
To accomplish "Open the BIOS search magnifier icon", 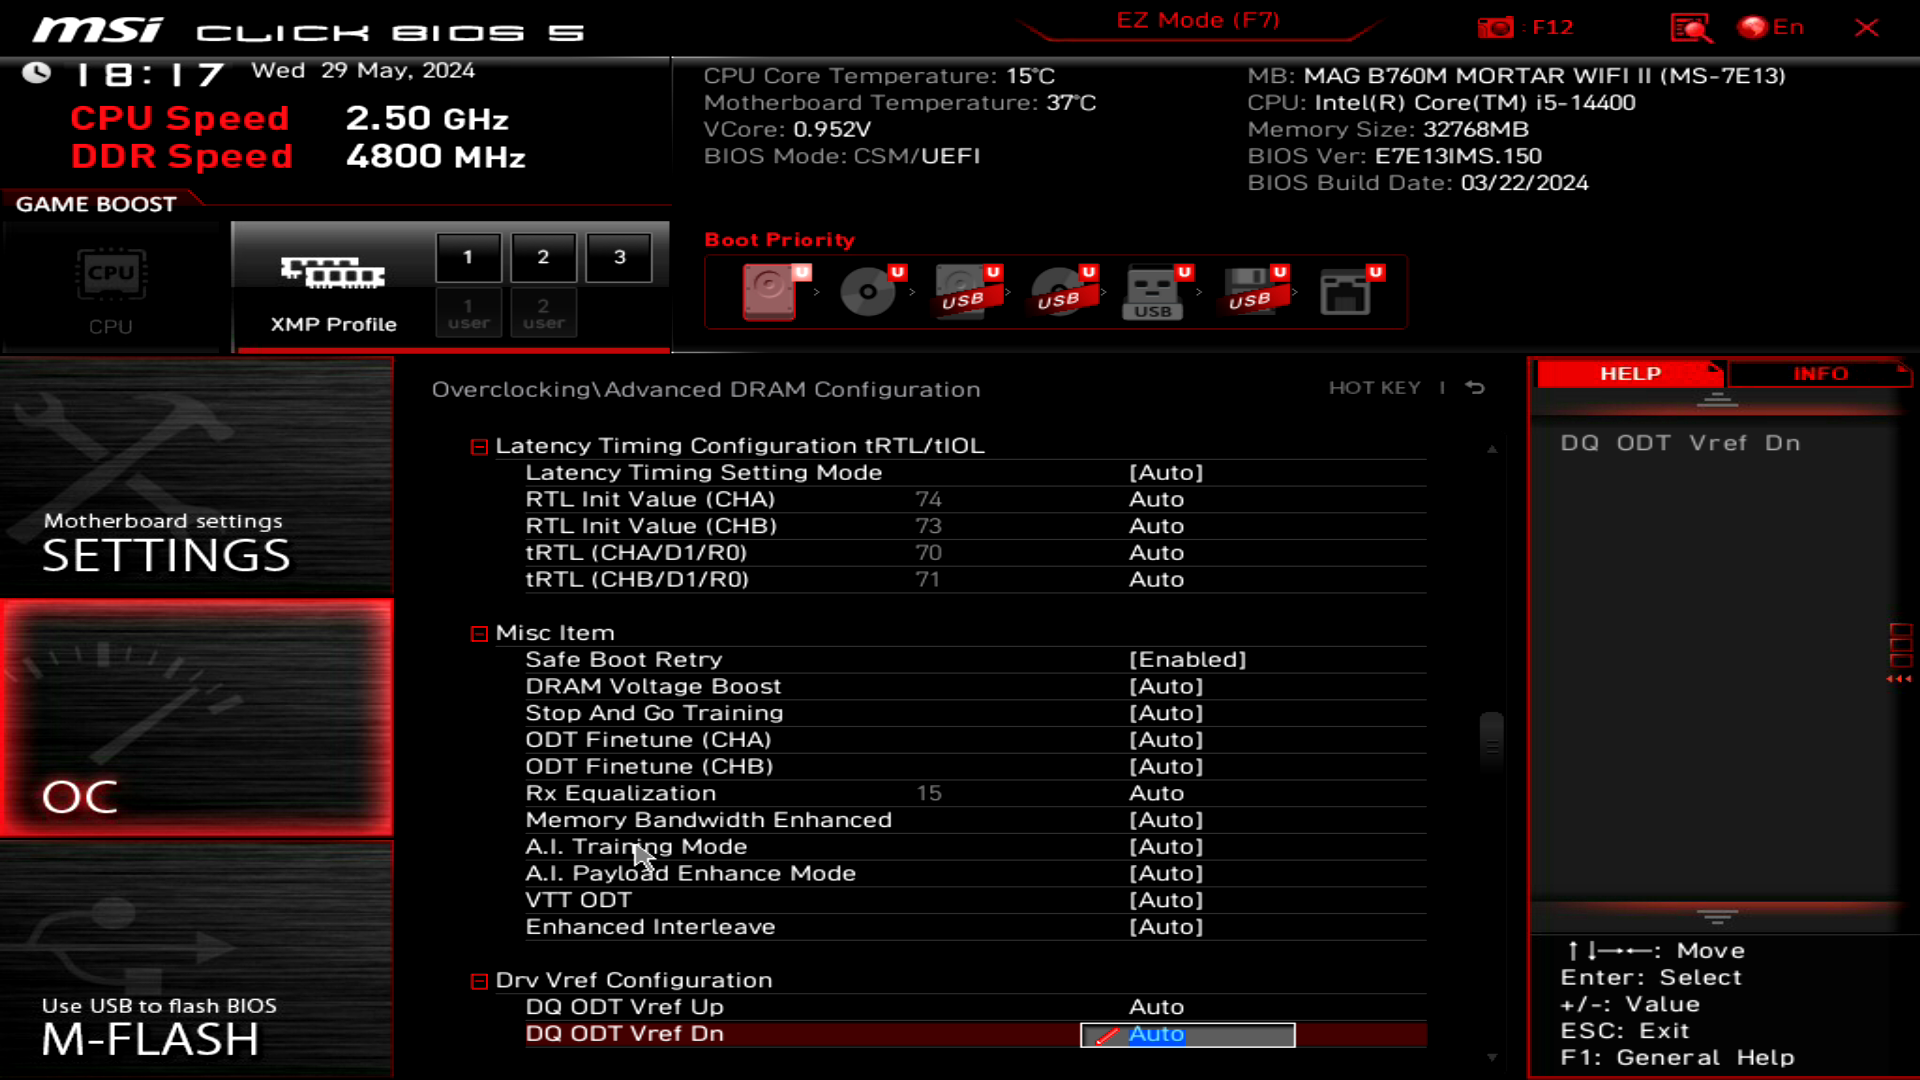I will (x=1690, y=28).
